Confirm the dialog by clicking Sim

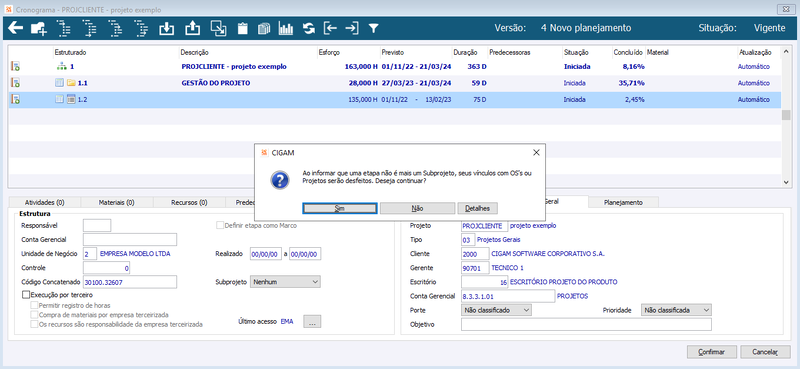340,208
